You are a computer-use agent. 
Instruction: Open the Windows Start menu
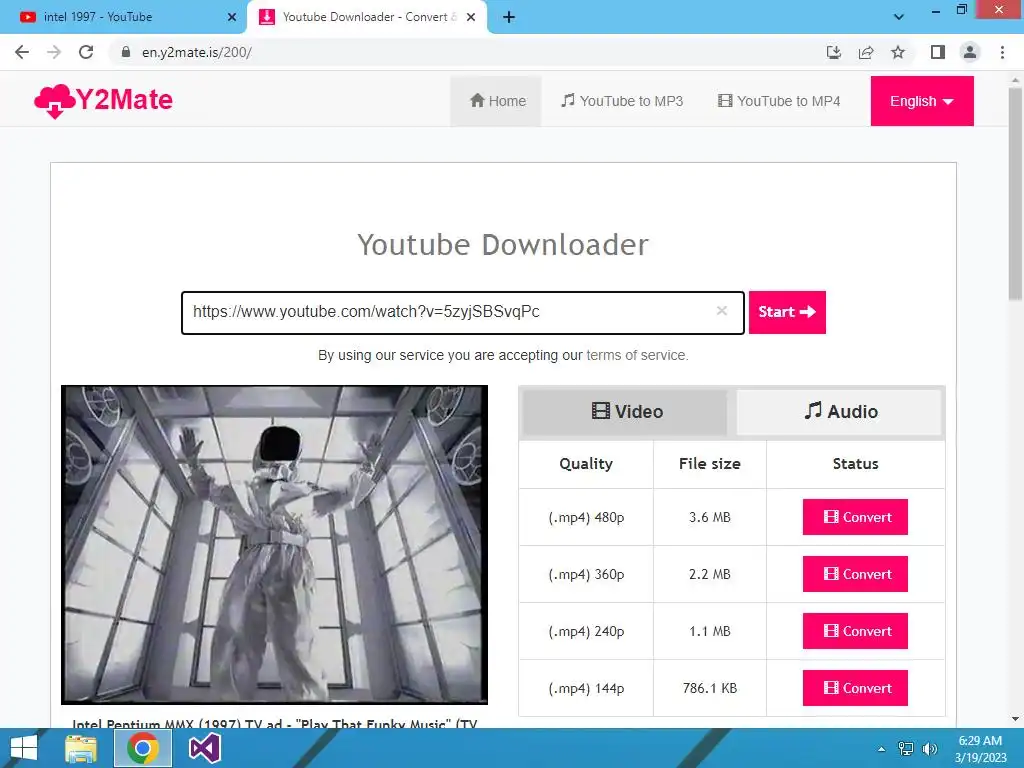24,748
